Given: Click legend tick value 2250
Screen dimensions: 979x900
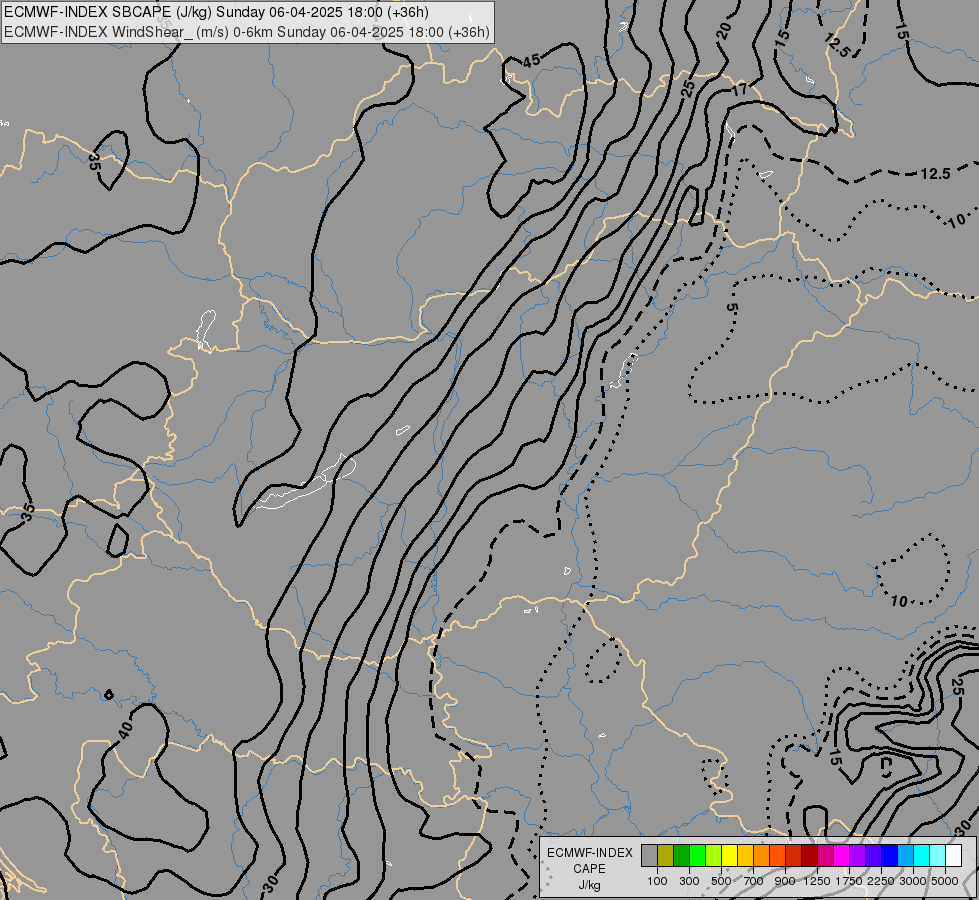Looking at the screenshot, I should pos(880,881).
